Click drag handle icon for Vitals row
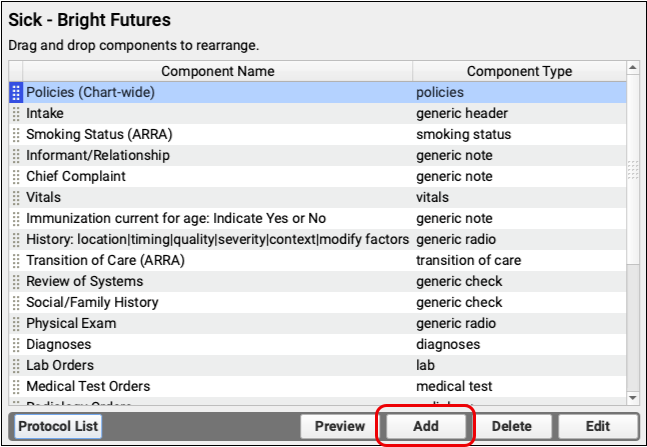 (16, 198)
